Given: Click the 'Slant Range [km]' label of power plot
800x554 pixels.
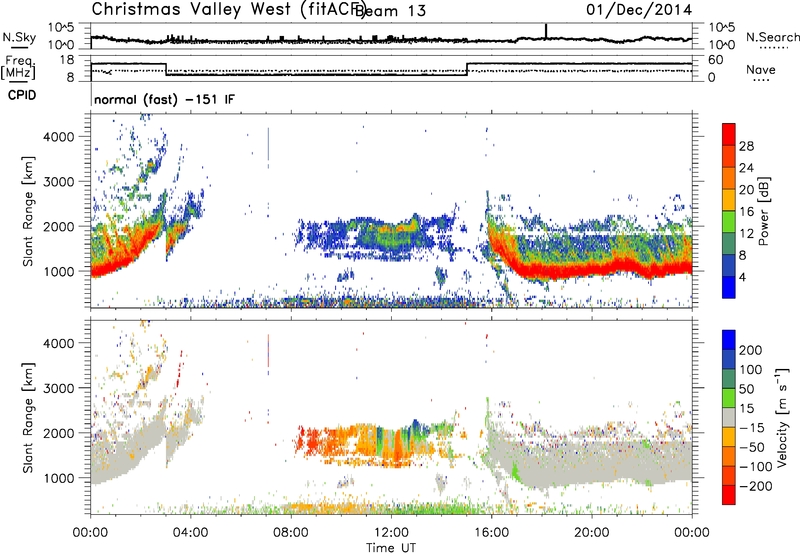Looking at the screenshot, I should (x=28, y=211).
